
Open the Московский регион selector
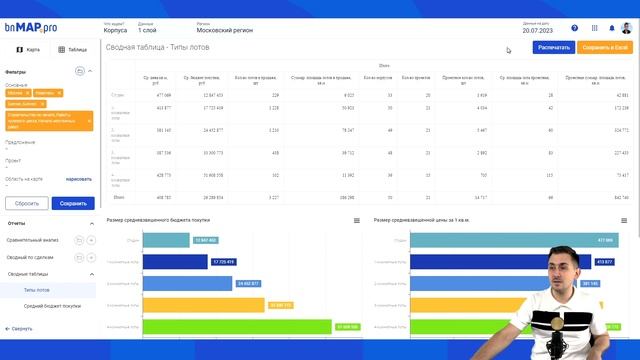point(224,28)
